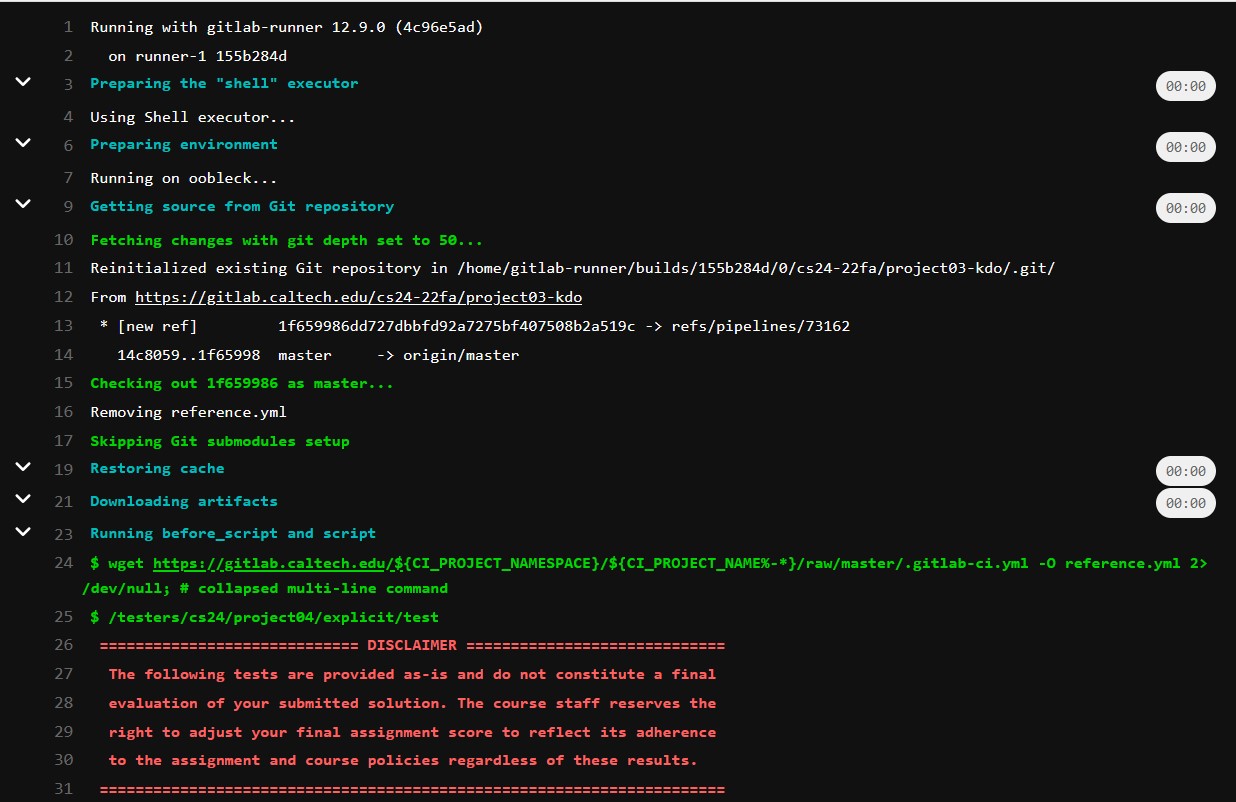Viewport: 1236px width, 802px height.
Task: Open the gitlab.caltech.edu project03-kdo repository link
Action: (358, 297)
